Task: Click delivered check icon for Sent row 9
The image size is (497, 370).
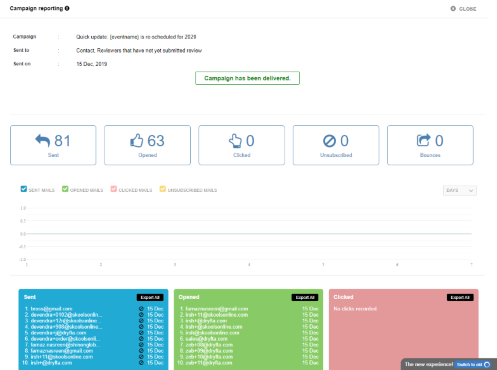Action: (x=141, y=357)
